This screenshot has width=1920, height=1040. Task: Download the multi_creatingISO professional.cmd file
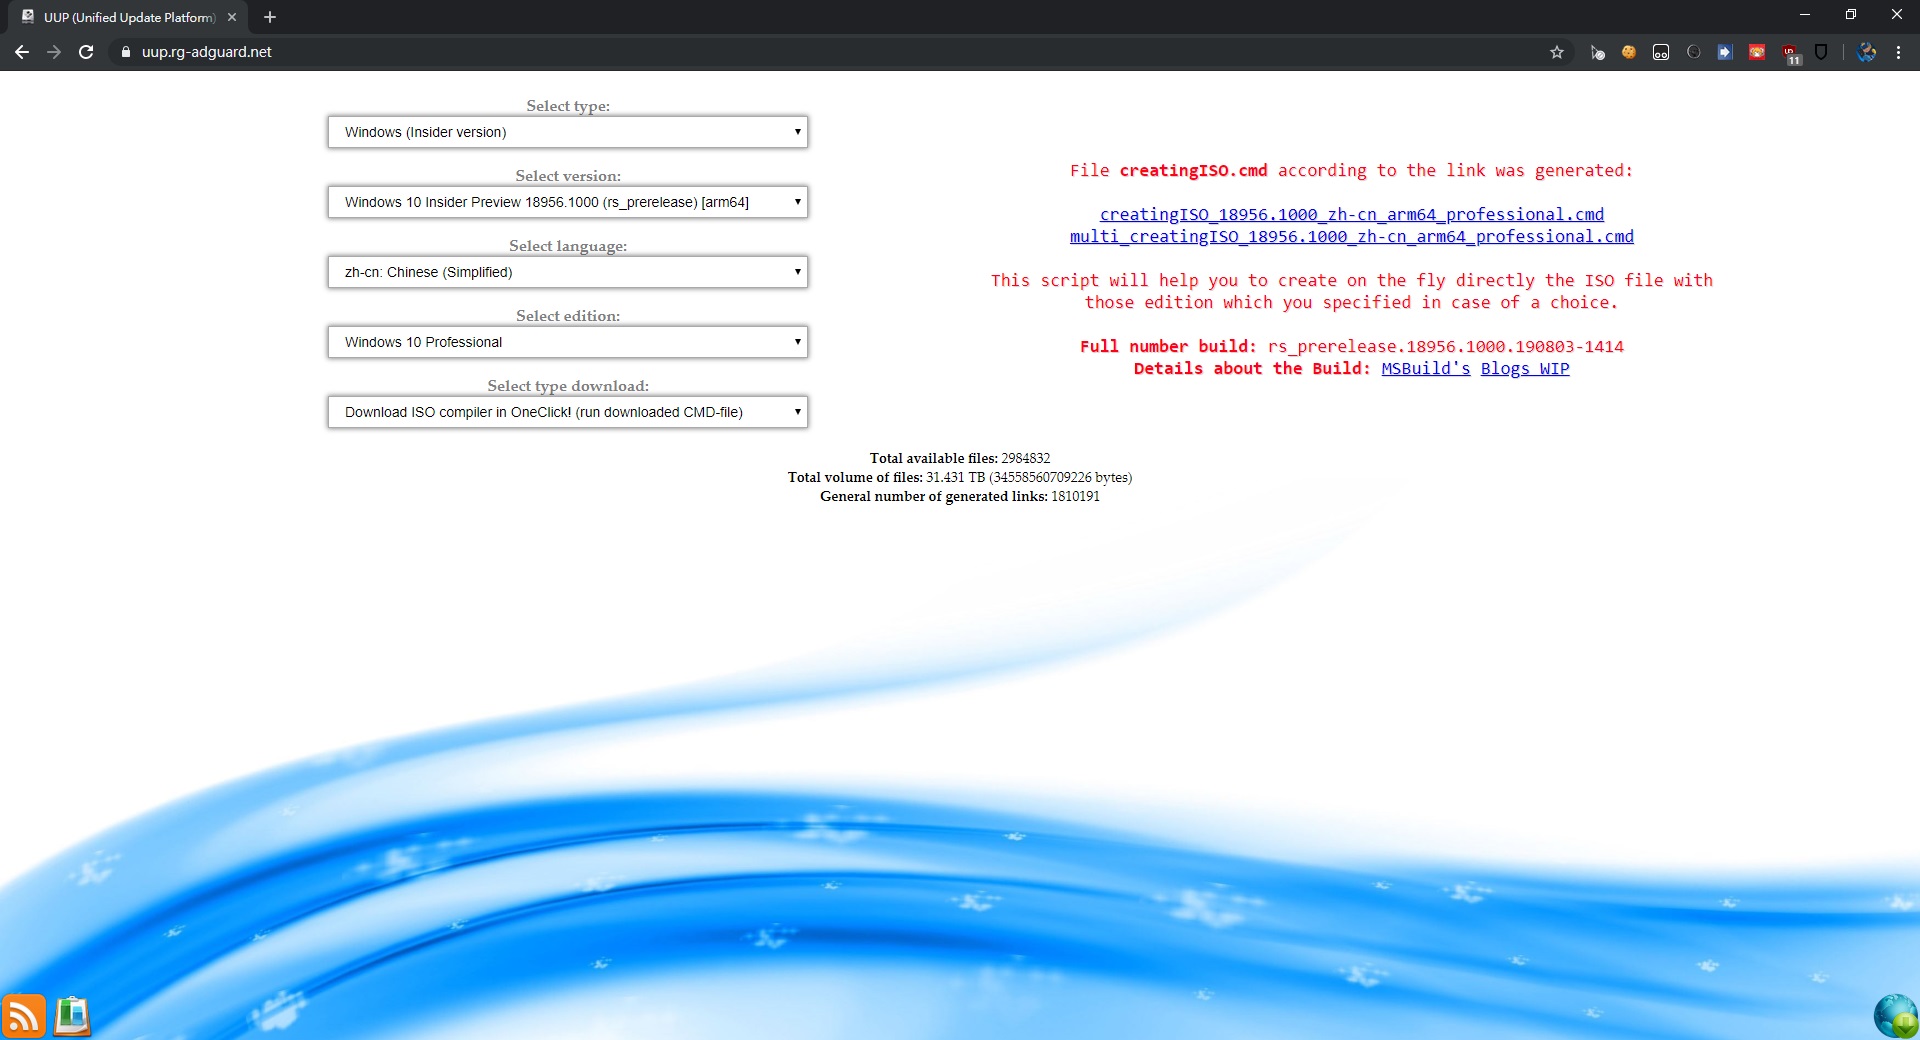click(1352, 236)
